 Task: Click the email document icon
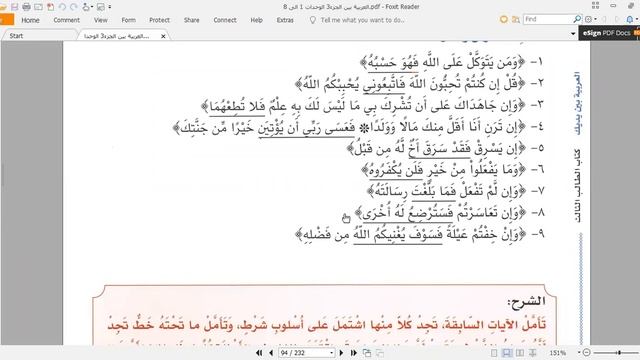pyautogui.click(x=38, y=7)
